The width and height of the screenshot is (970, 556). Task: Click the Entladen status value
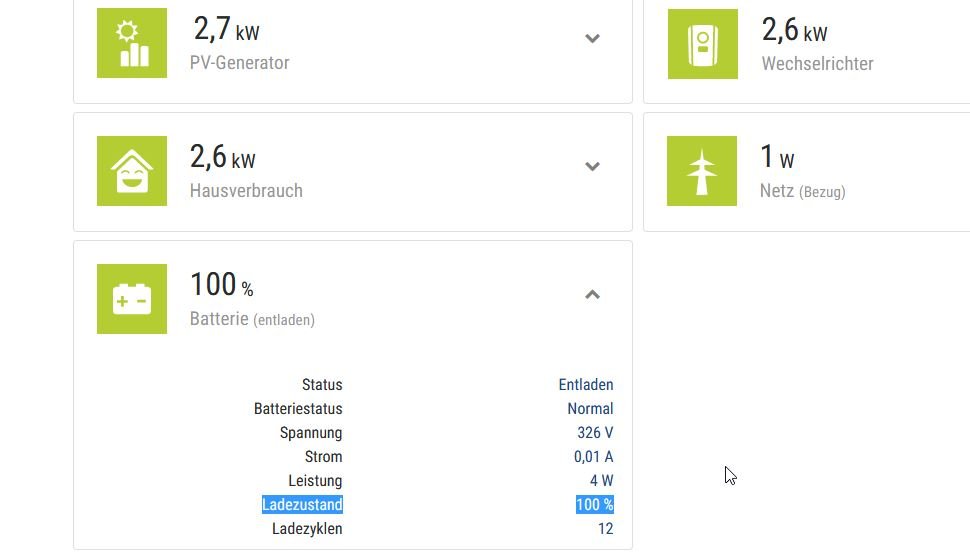pos(586,385)
